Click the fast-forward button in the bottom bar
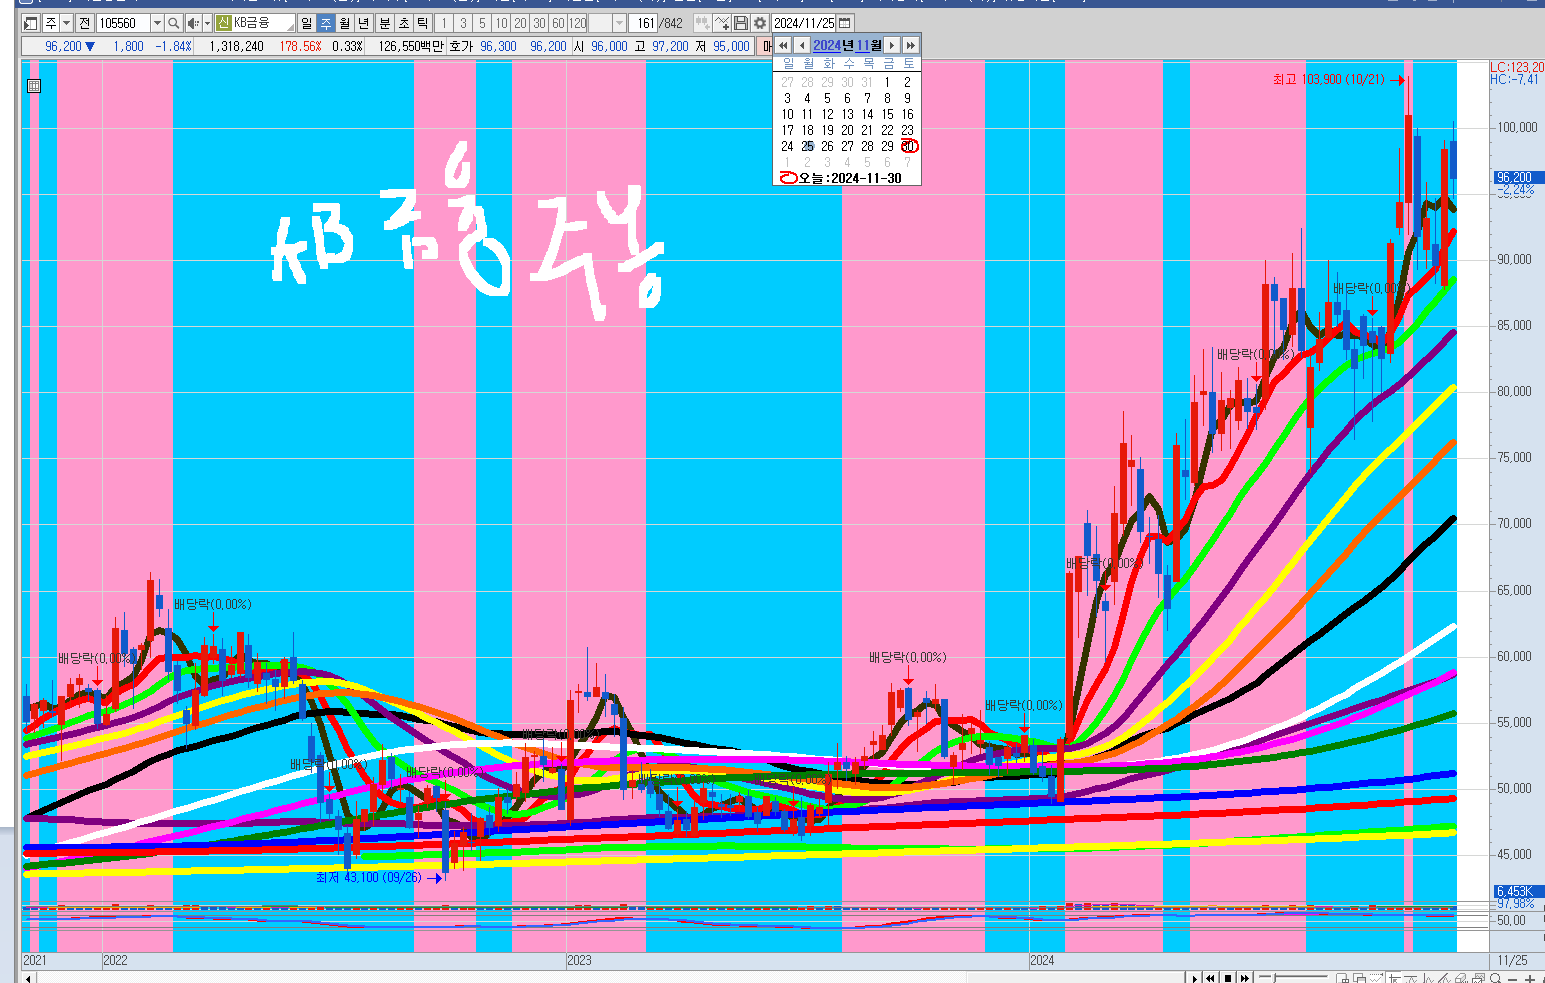Image resolution: width=1545 pixels, height=983 pixels. pyautogui.click(x=1245, y=977)
